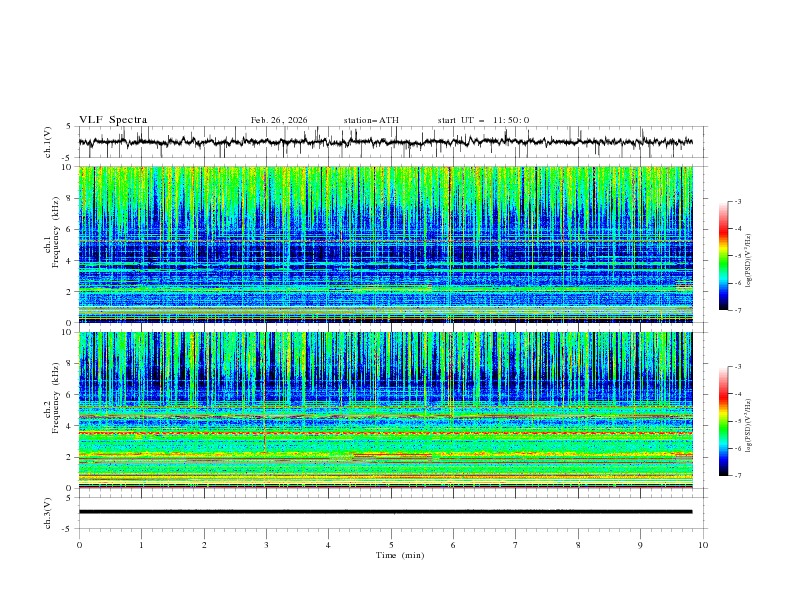Click the date 'Feb. 26, 2026'

[279, 120]
